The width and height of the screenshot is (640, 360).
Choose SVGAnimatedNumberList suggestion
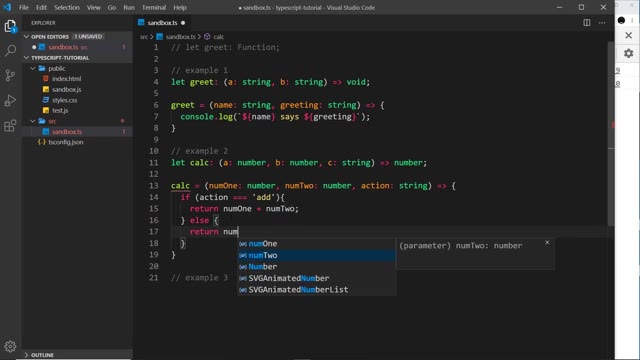[x=317, y=289]
